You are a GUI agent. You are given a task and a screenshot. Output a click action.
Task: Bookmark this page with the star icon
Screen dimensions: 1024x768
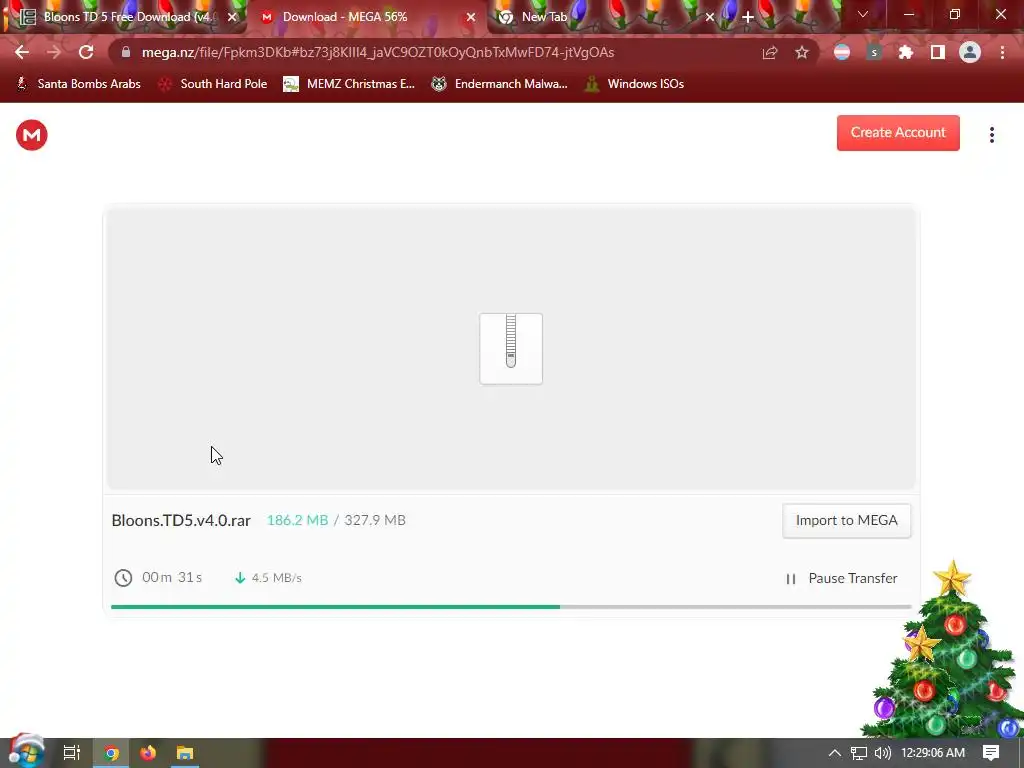point(802,53)
